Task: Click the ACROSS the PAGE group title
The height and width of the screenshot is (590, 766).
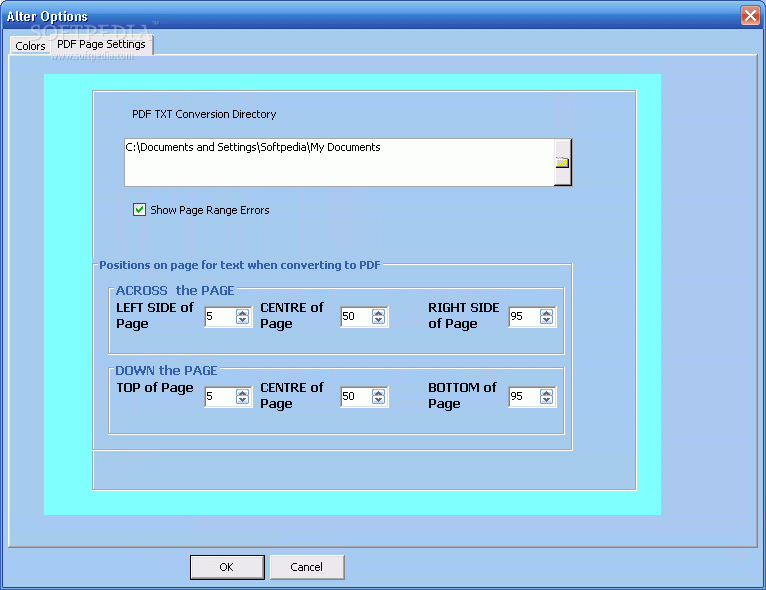Action: point(175,291)
